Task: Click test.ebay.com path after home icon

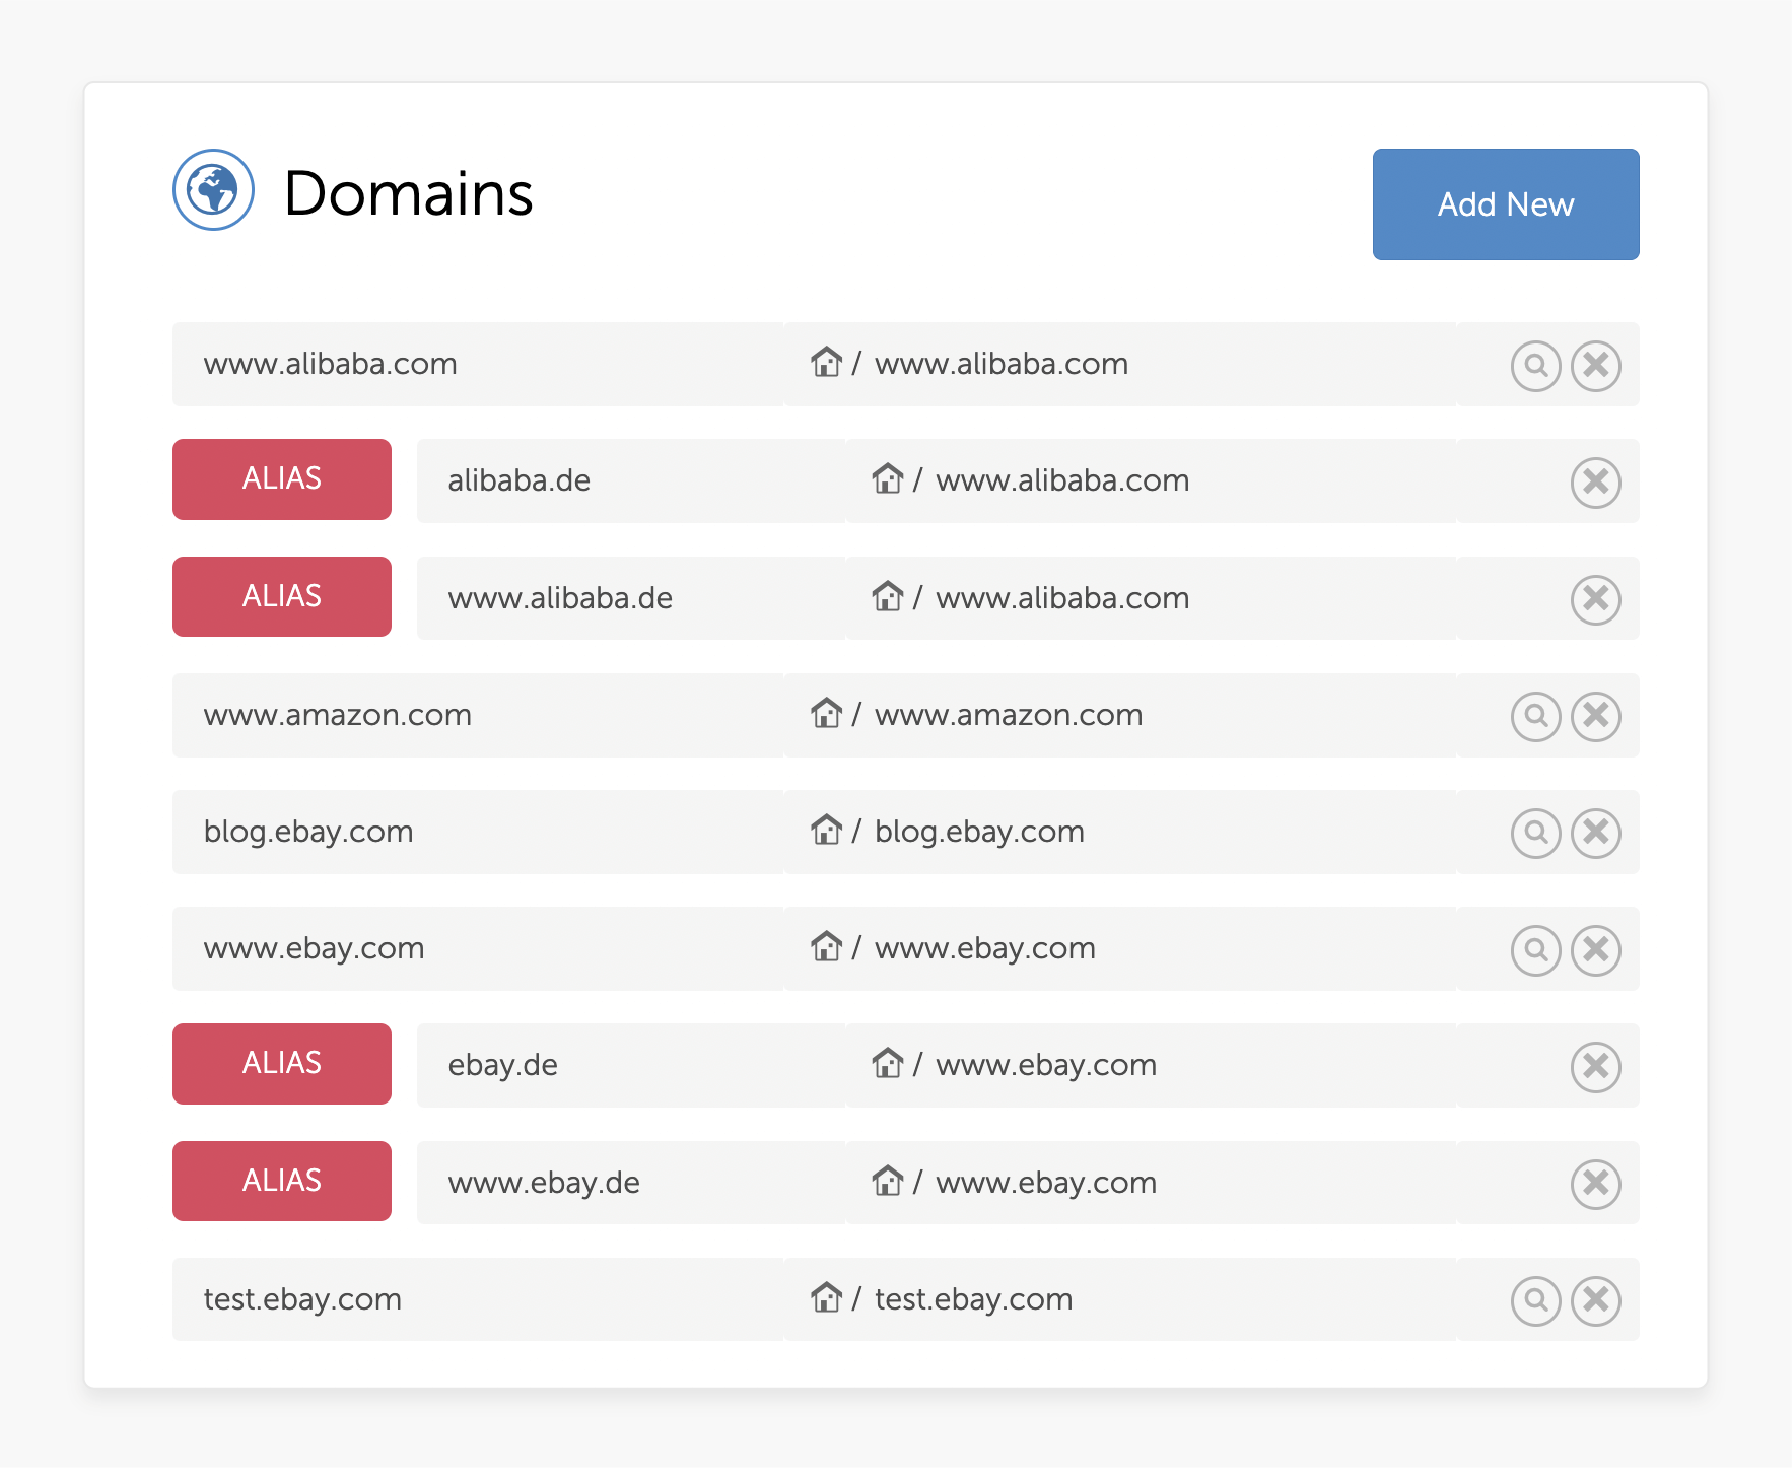Action: pyautogui.click(x=974, y=1299)
